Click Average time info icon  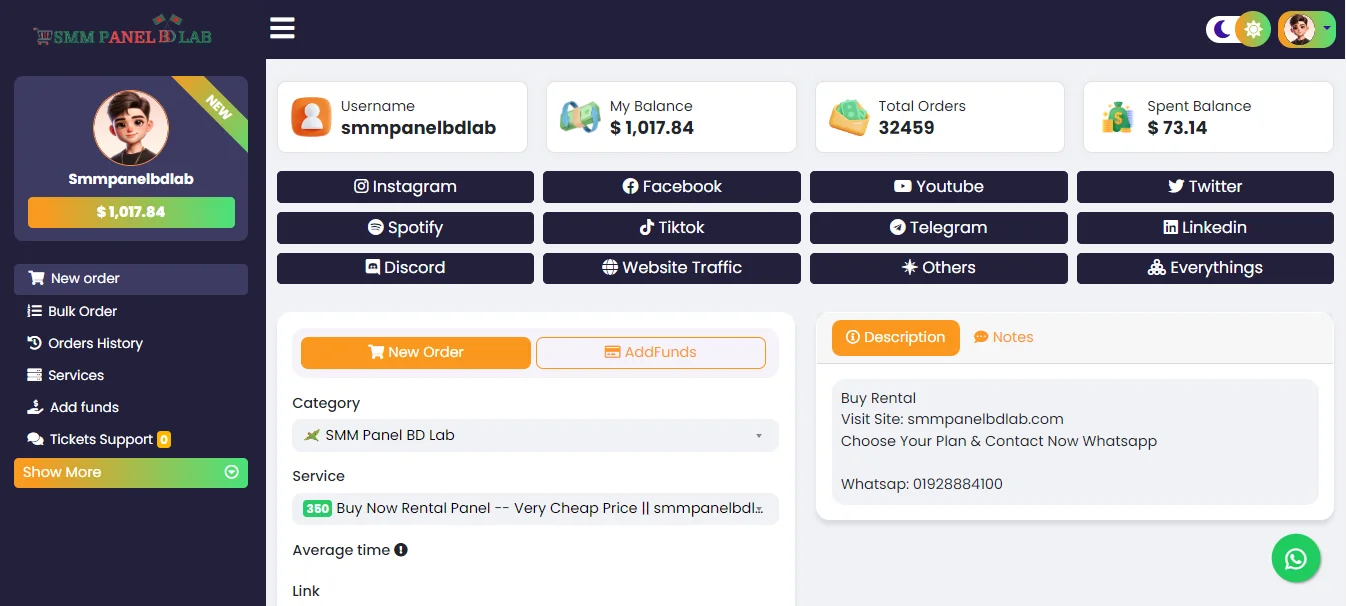pos(401,550)
